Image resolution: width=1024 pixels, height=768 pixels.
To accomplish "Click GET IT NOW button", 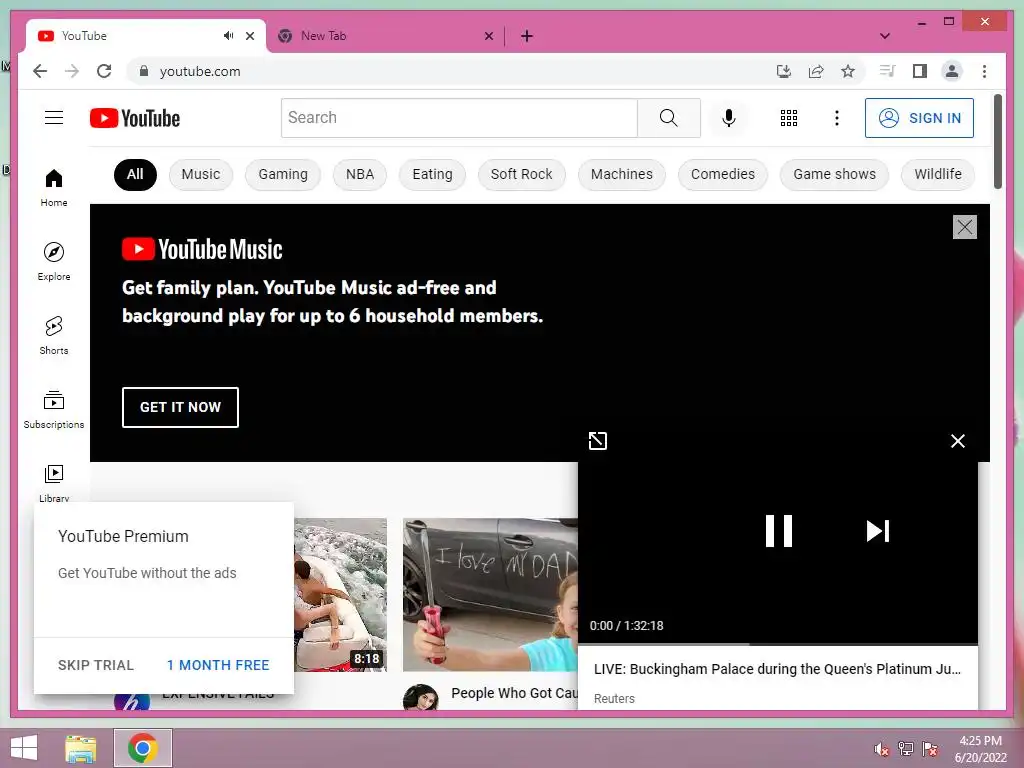I will [180, 407].
